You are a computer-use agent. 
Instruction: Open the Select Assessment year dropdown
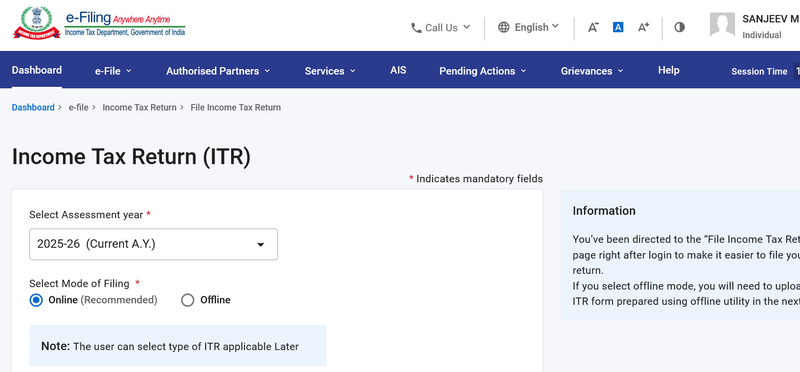[x=154, y=244]
